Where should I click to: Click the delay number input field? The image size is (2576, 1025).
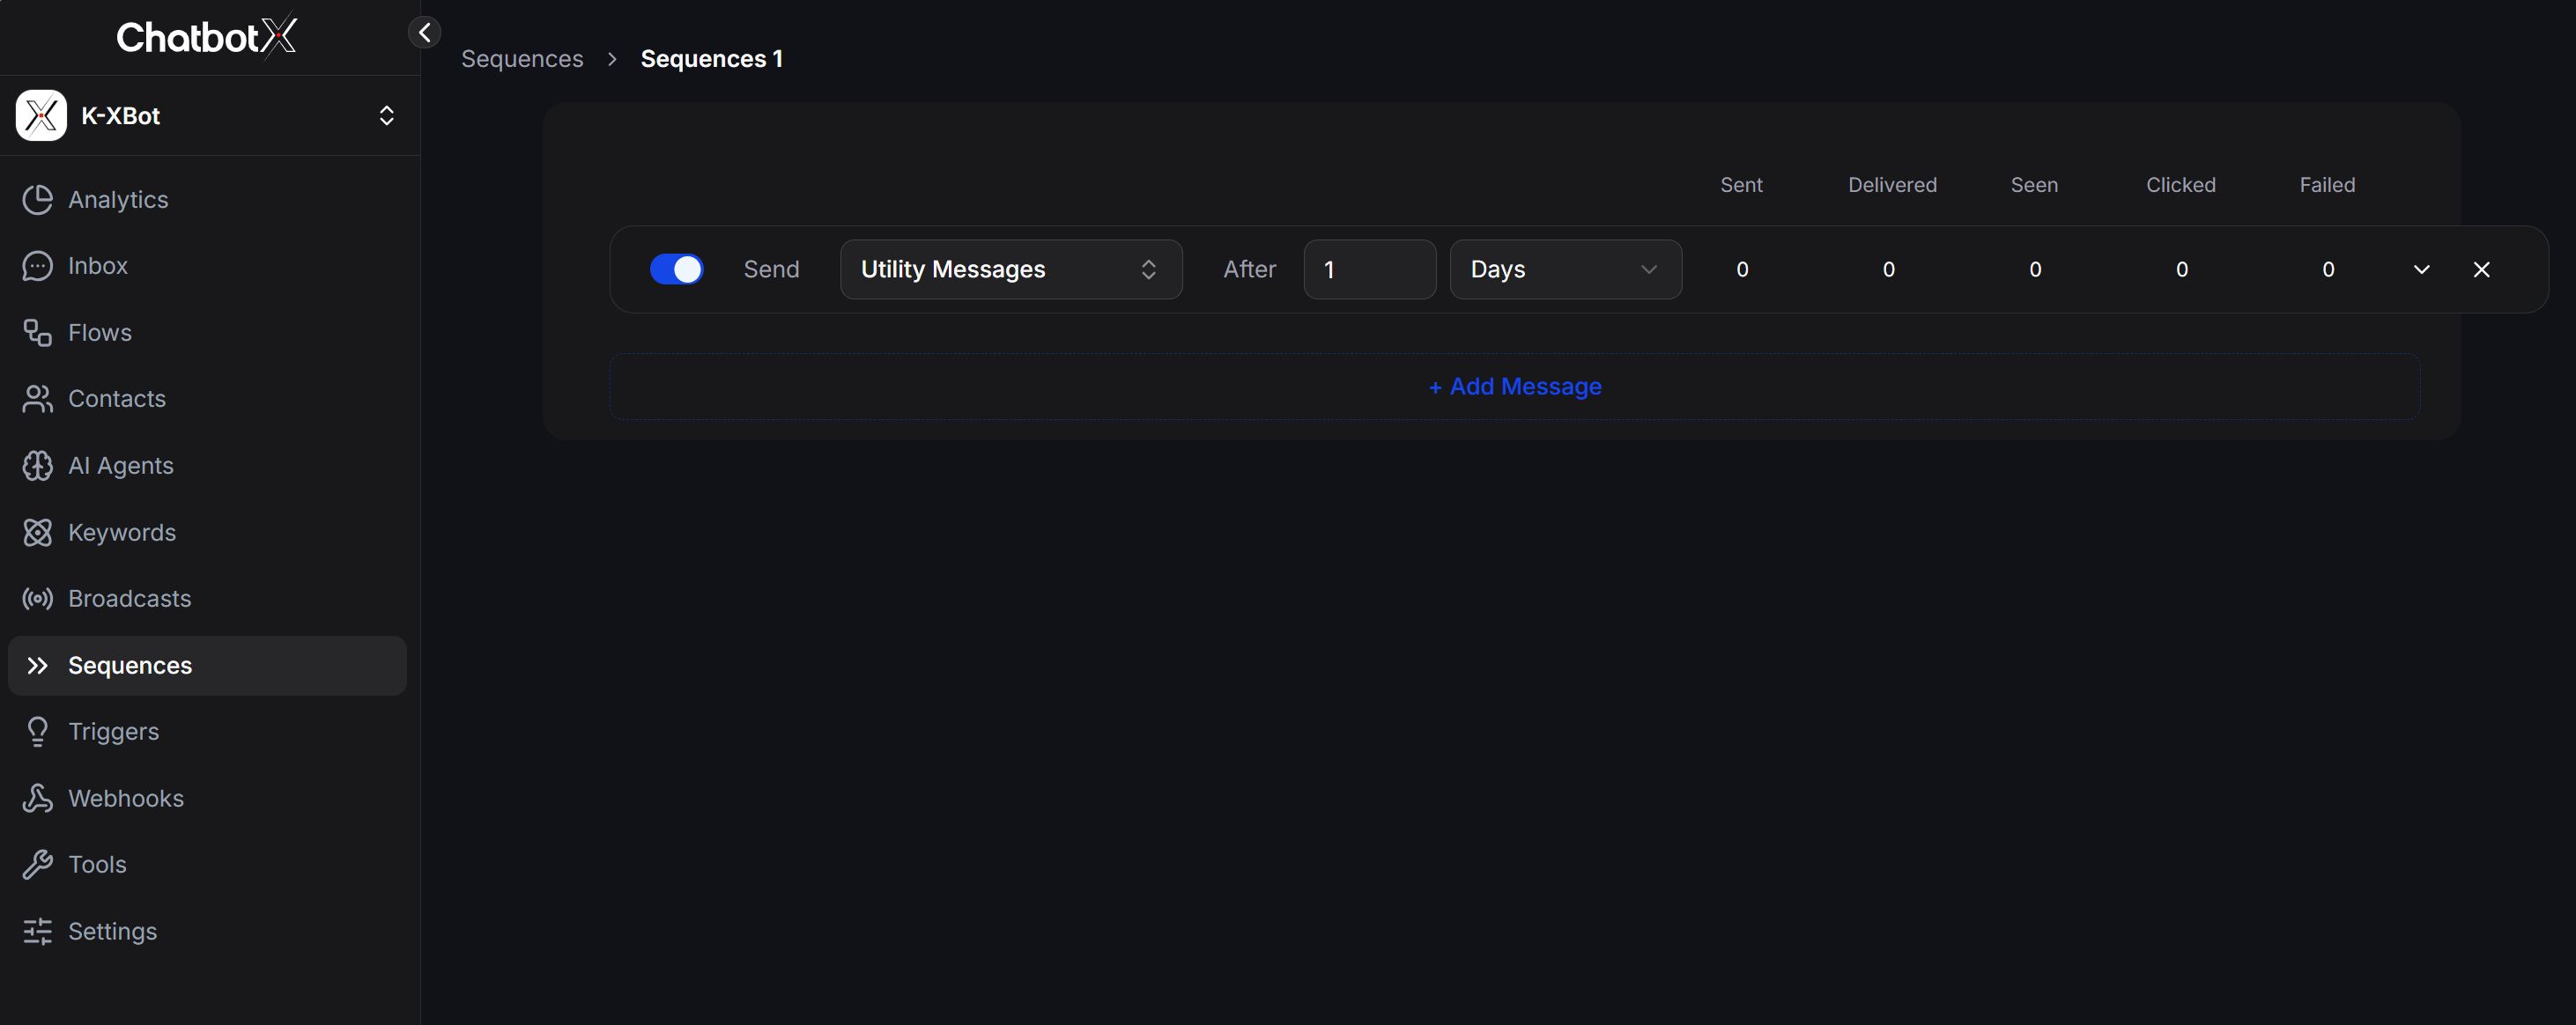pos(1369,269)
